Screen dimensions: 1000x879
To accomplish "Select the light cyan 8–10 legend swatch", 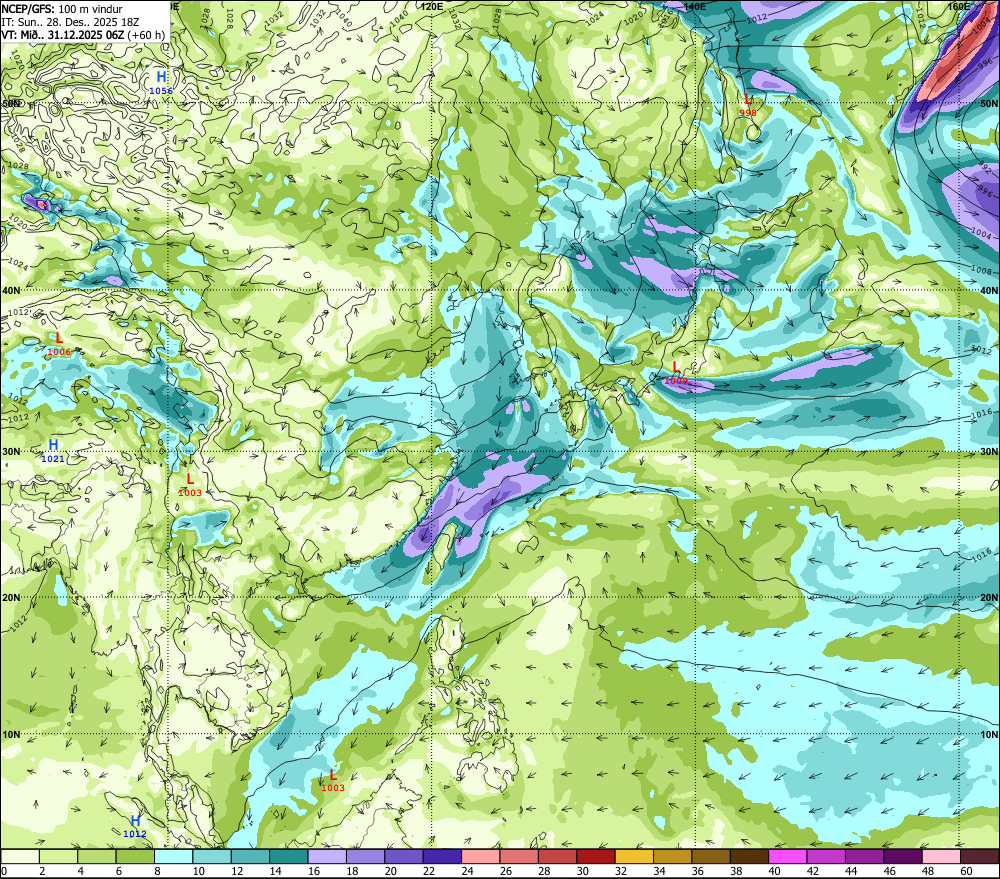I will click(x=173, y=856).
